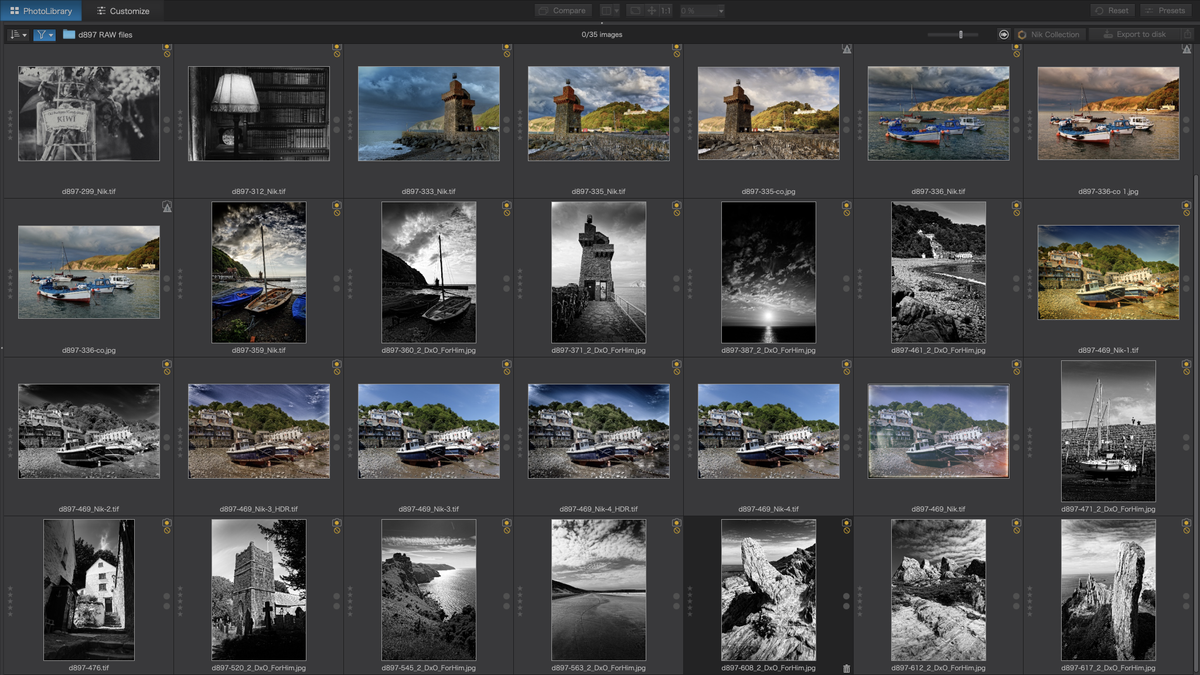Open the view mode dropdown next to Compare

point(609,11)
